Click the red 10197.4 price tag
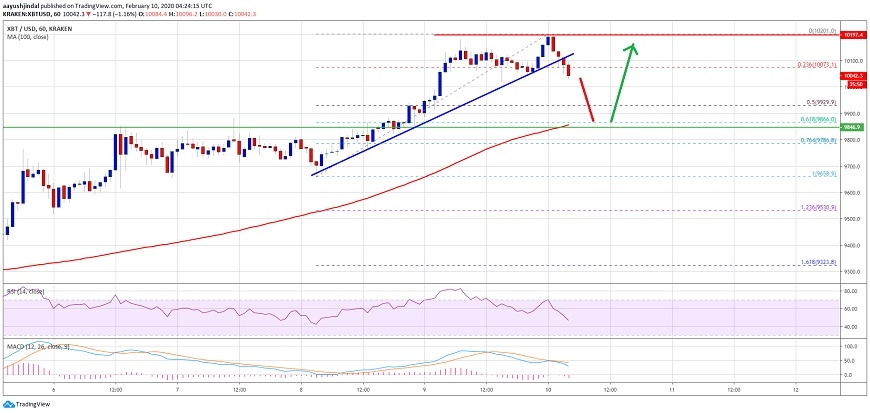 tap(852, 34)
